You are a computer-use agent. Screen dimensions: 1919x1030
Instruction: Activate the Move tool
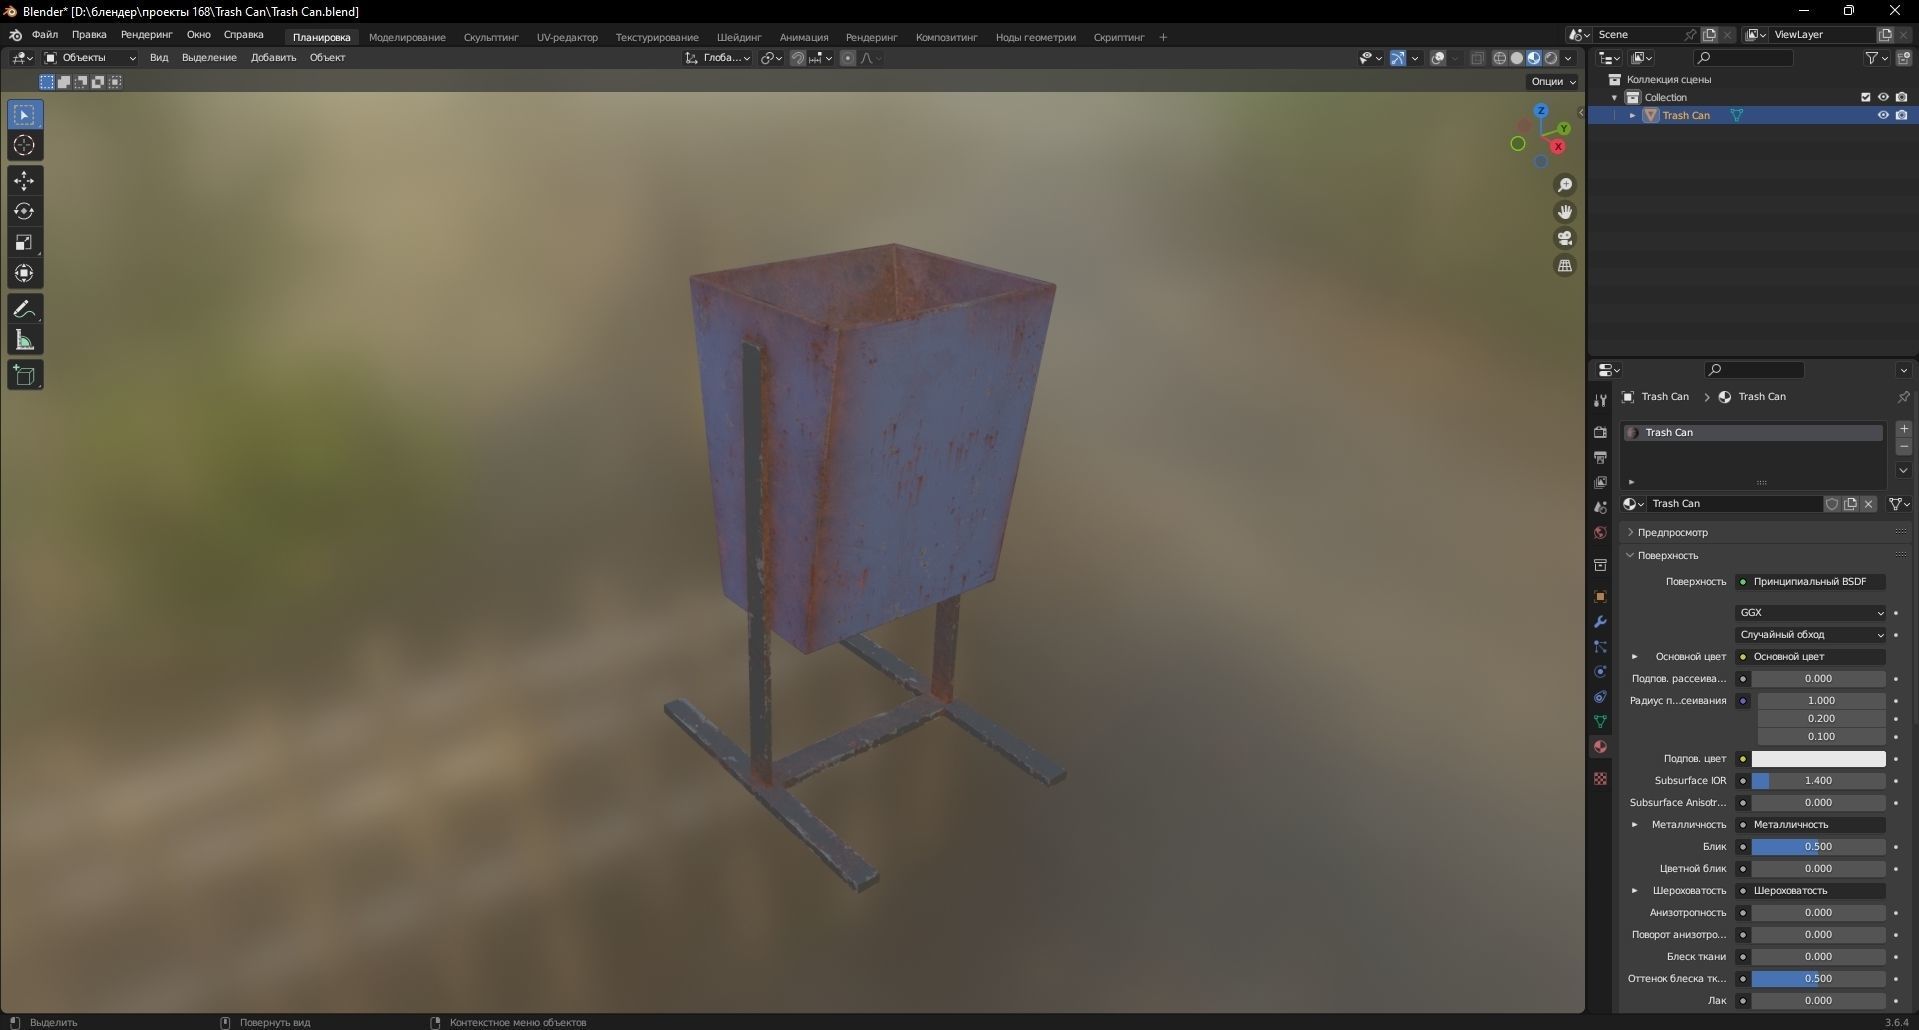tap(24, 181)
